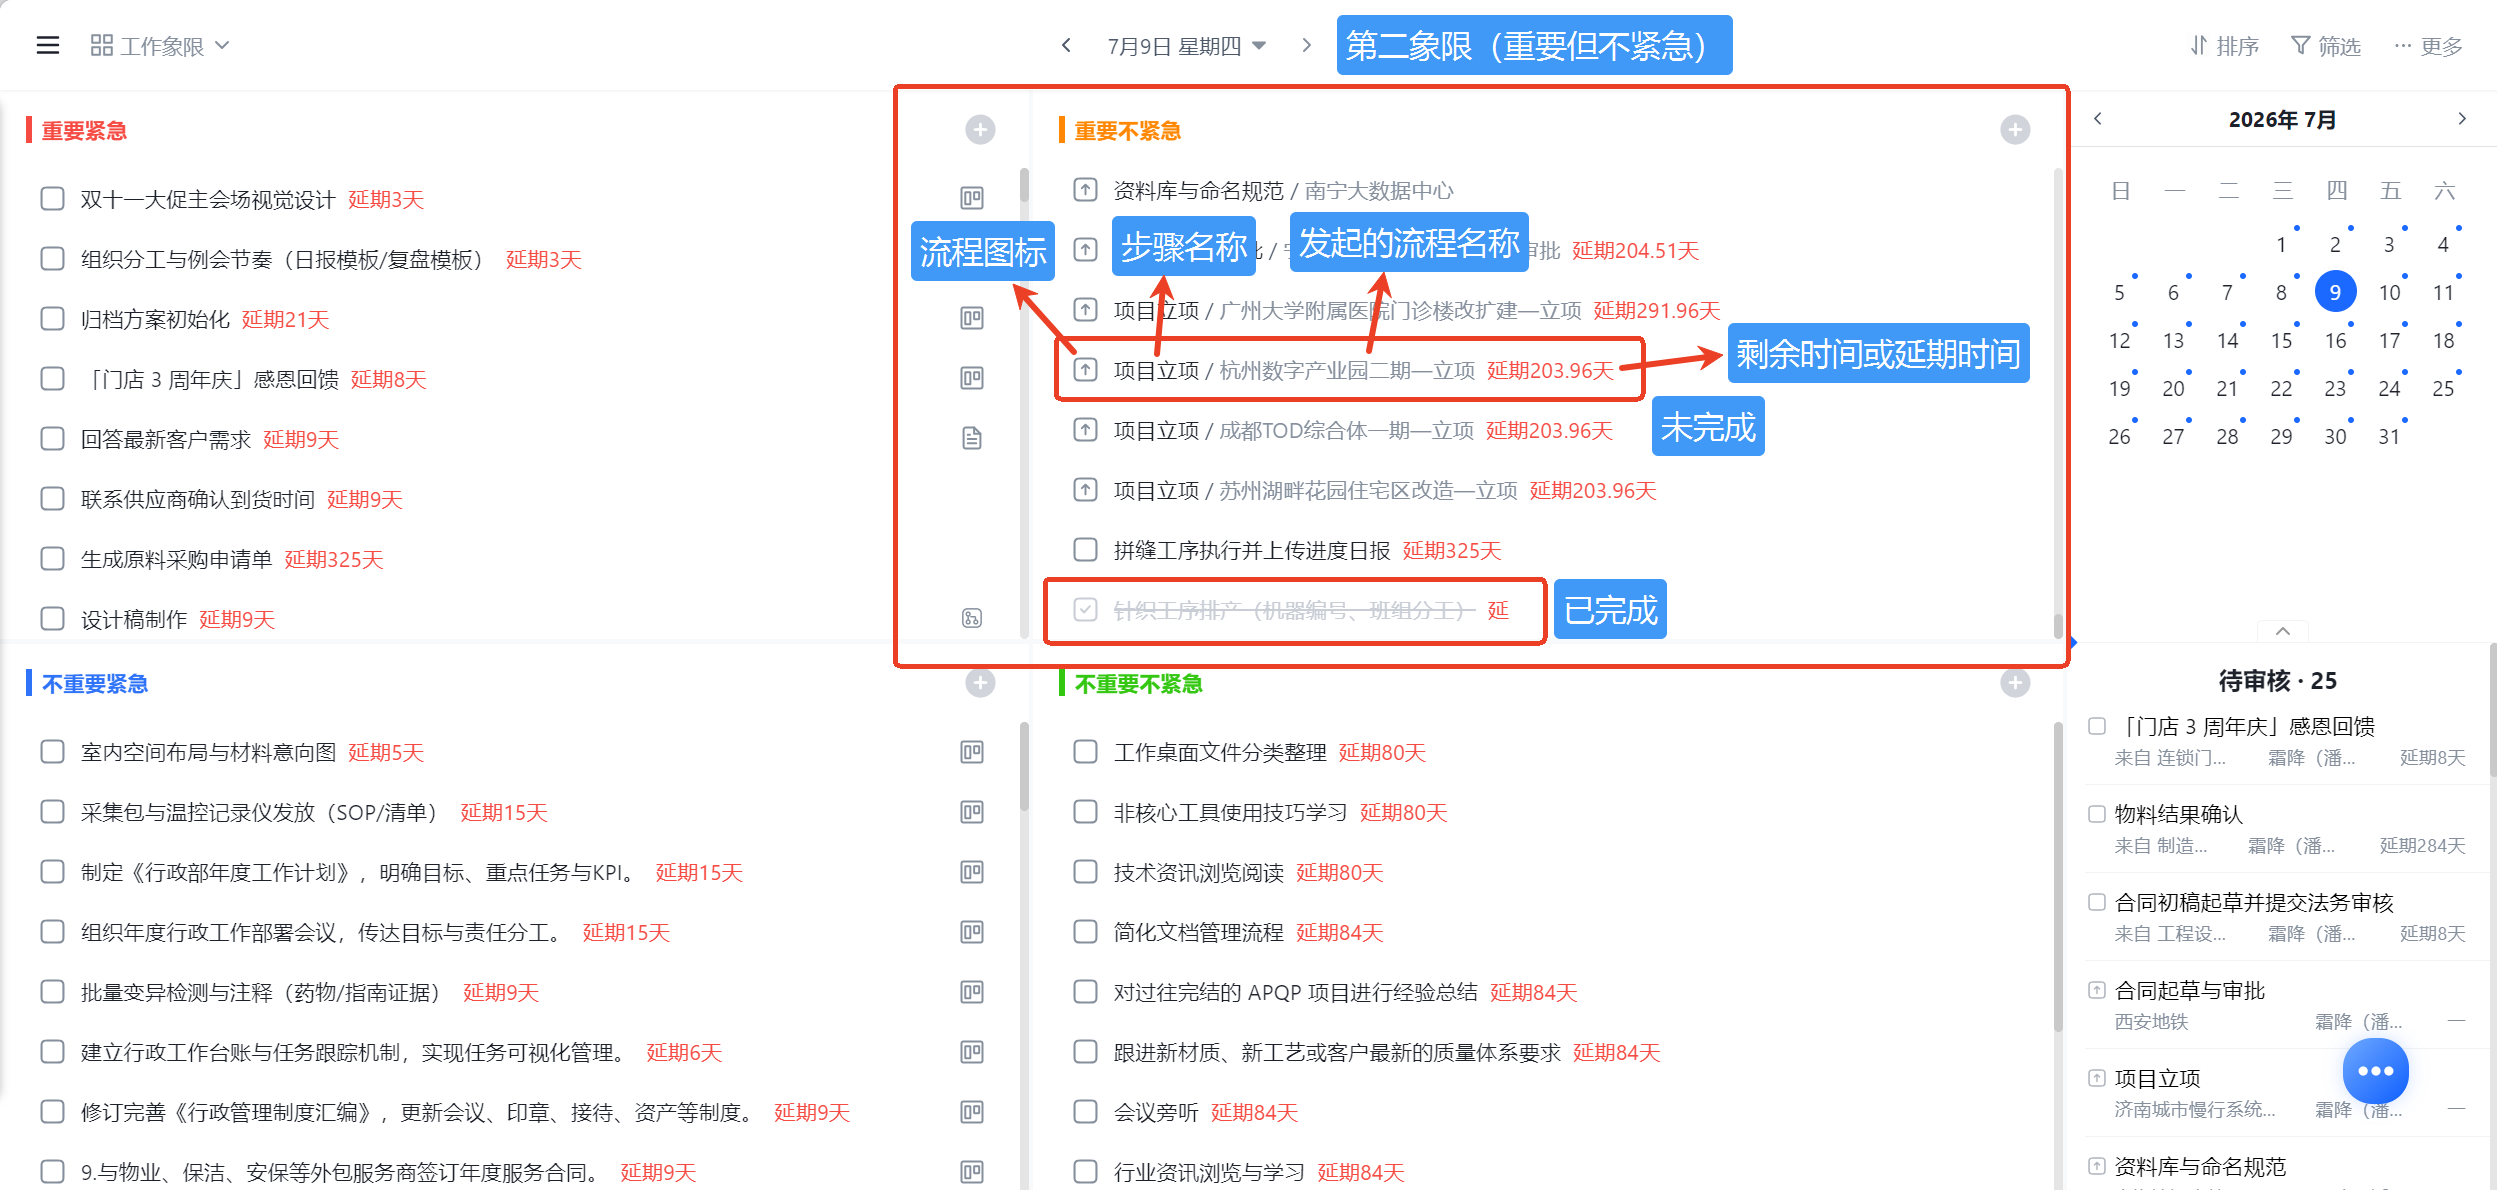Check 合同初稿起草并提交法务审核 pending item
The height and width of the screenshot is (1190, 2497).
click(2097, 902)
